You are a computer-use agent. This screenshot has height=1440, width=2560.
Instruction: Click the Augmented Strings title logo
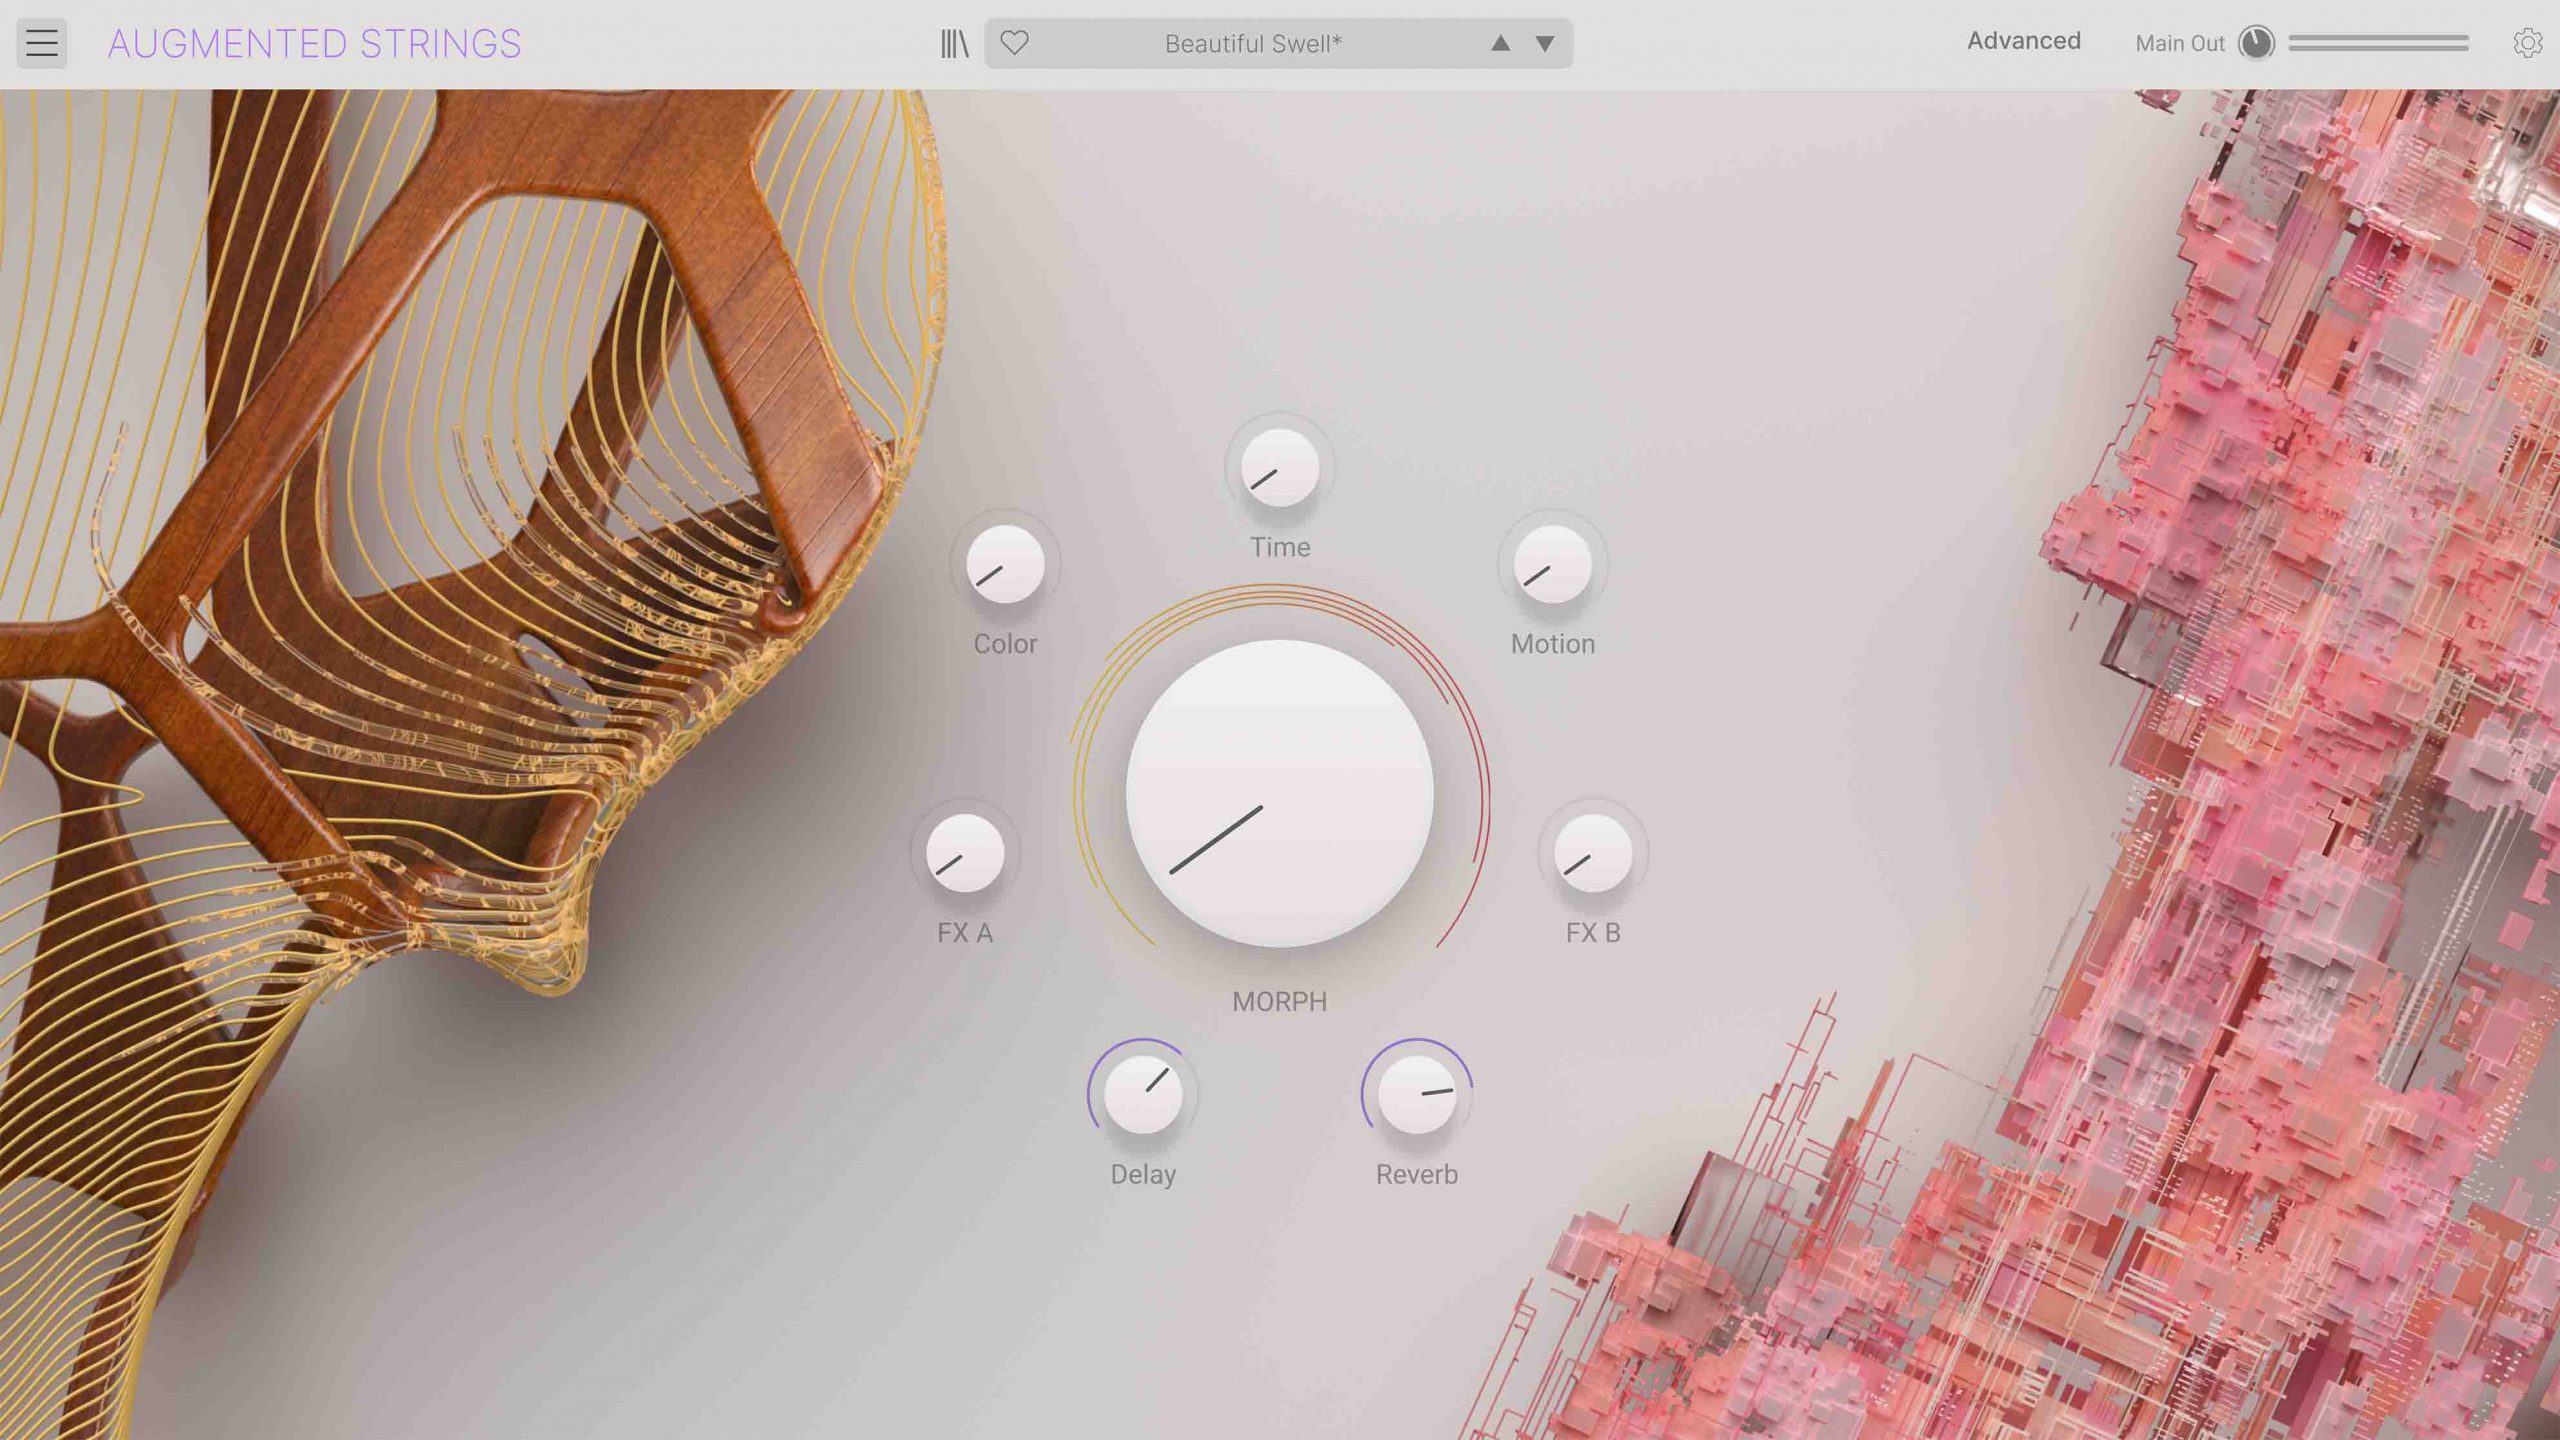point(314,43)
